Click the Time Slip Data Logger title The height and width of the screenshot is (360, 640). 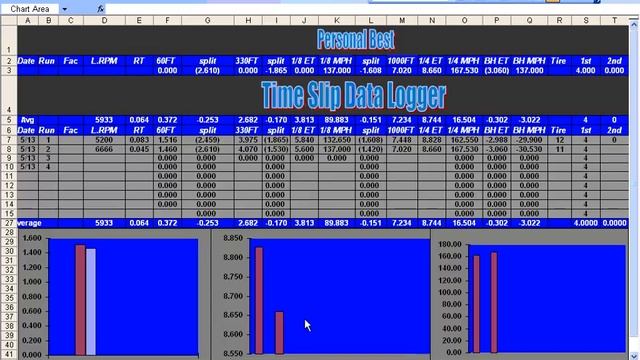(353, 96)
